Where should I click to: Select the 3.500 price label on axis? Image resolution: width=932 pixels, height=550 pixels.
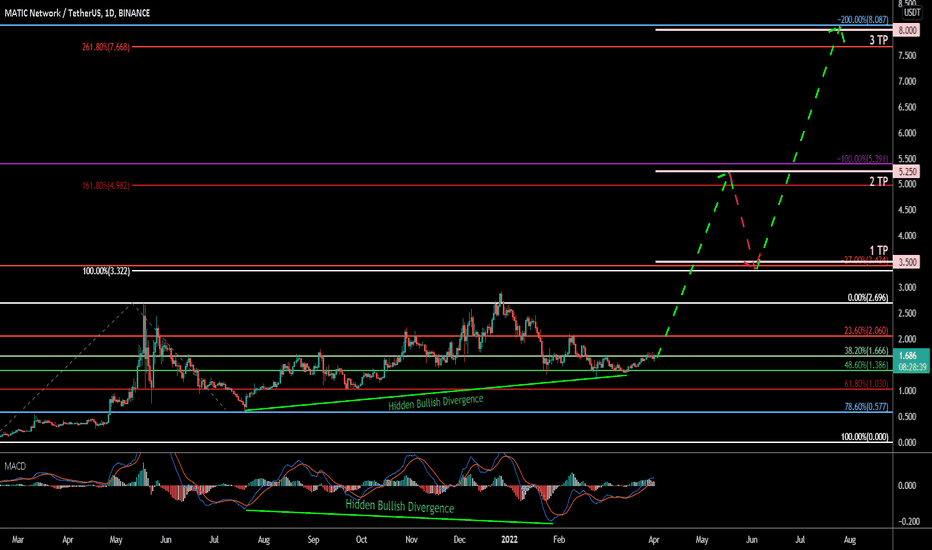pos(907,262)
